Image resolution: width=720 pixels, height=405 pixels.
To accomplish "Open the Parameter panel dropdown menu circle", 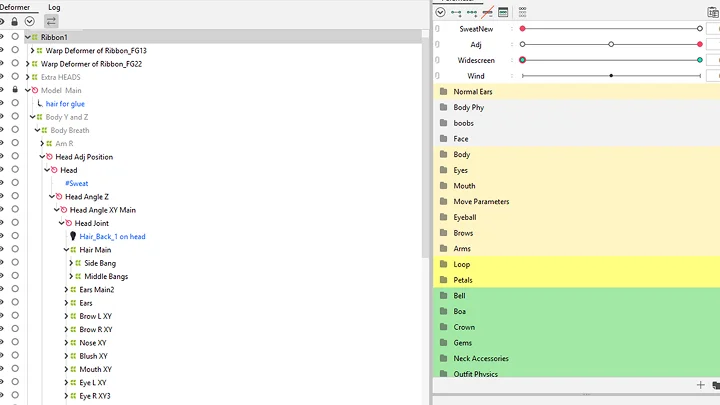I will point(440,13).
